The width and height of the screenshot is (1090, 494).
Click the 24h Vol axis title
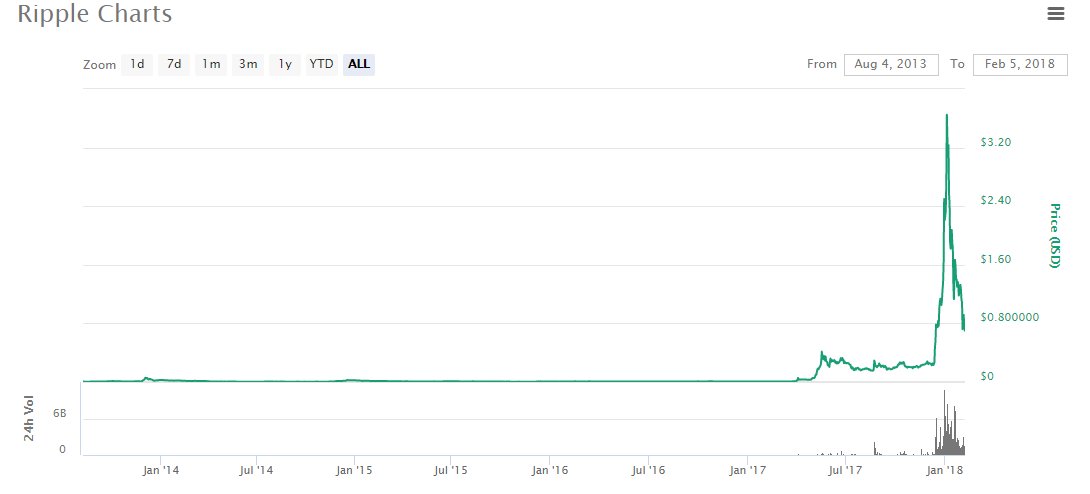tap(29, 419)
